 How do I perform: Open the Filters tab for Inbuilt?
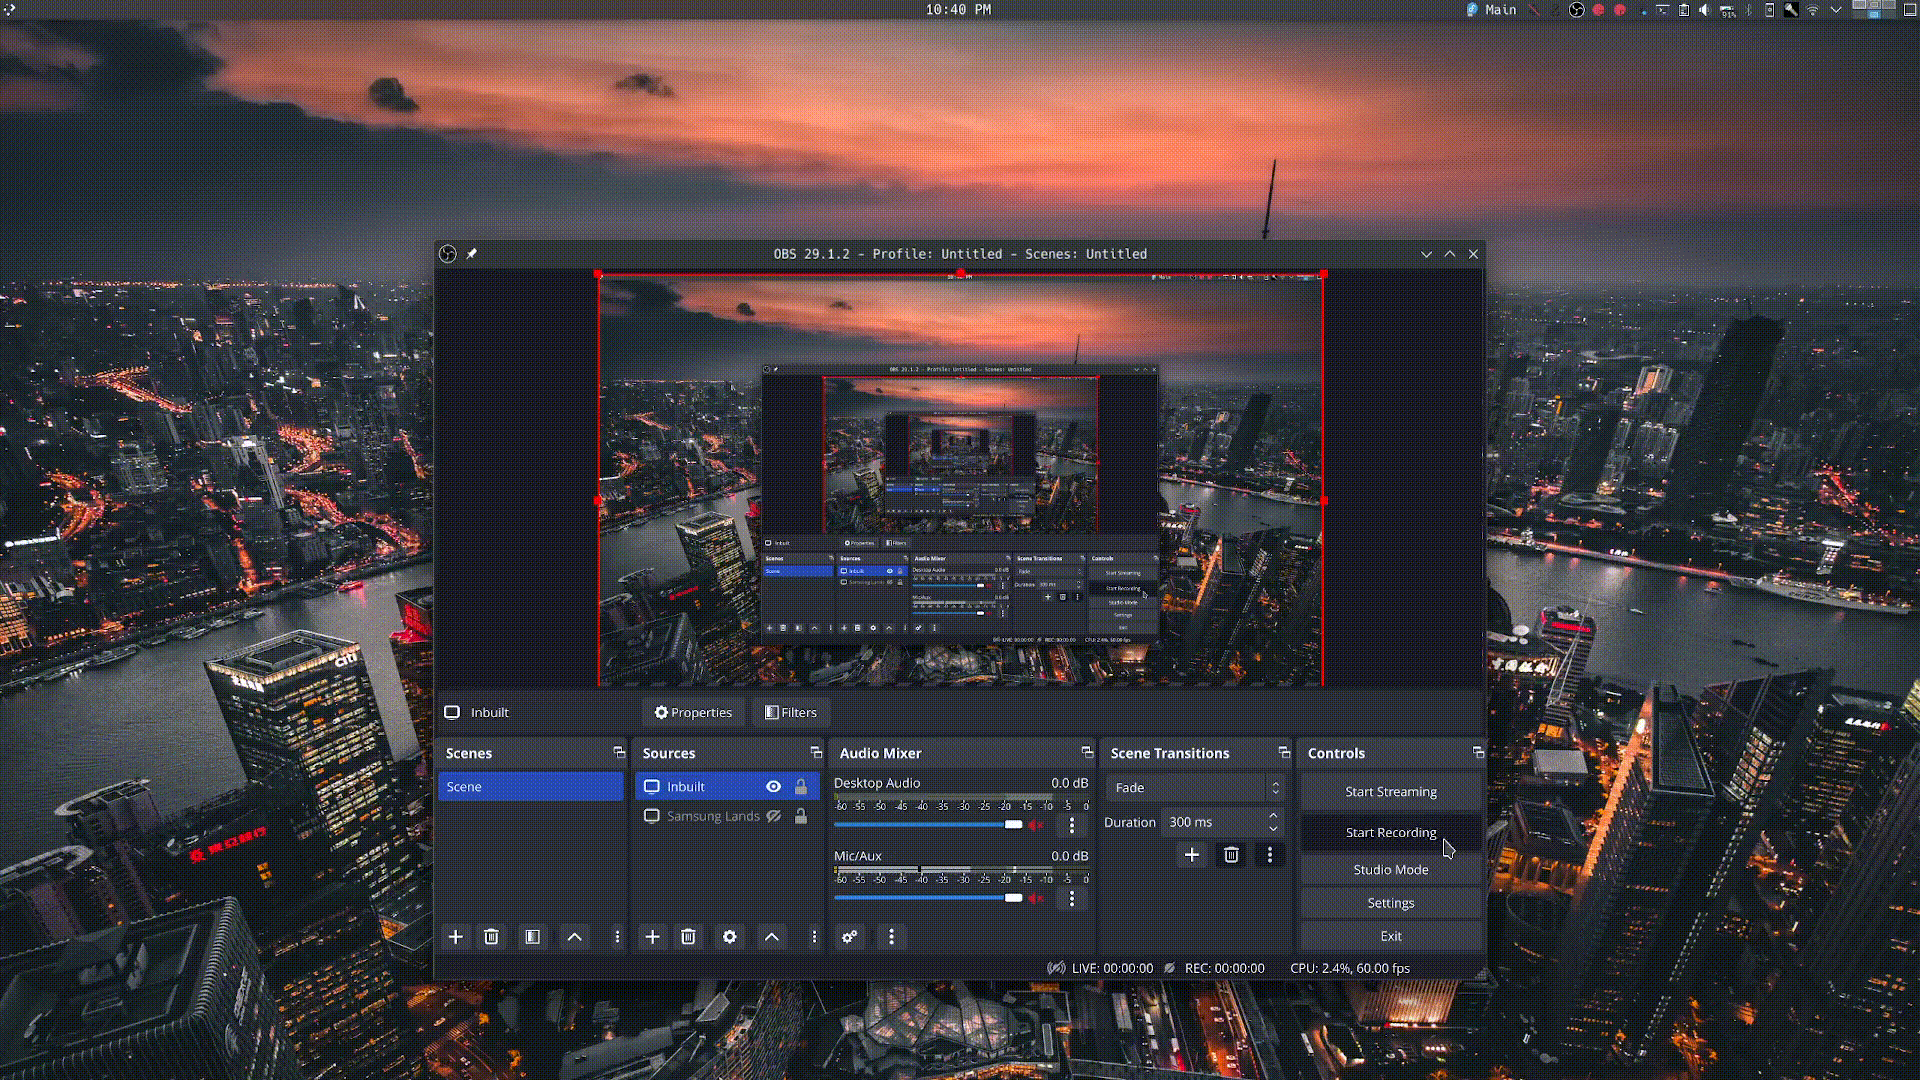coord(790,713)
